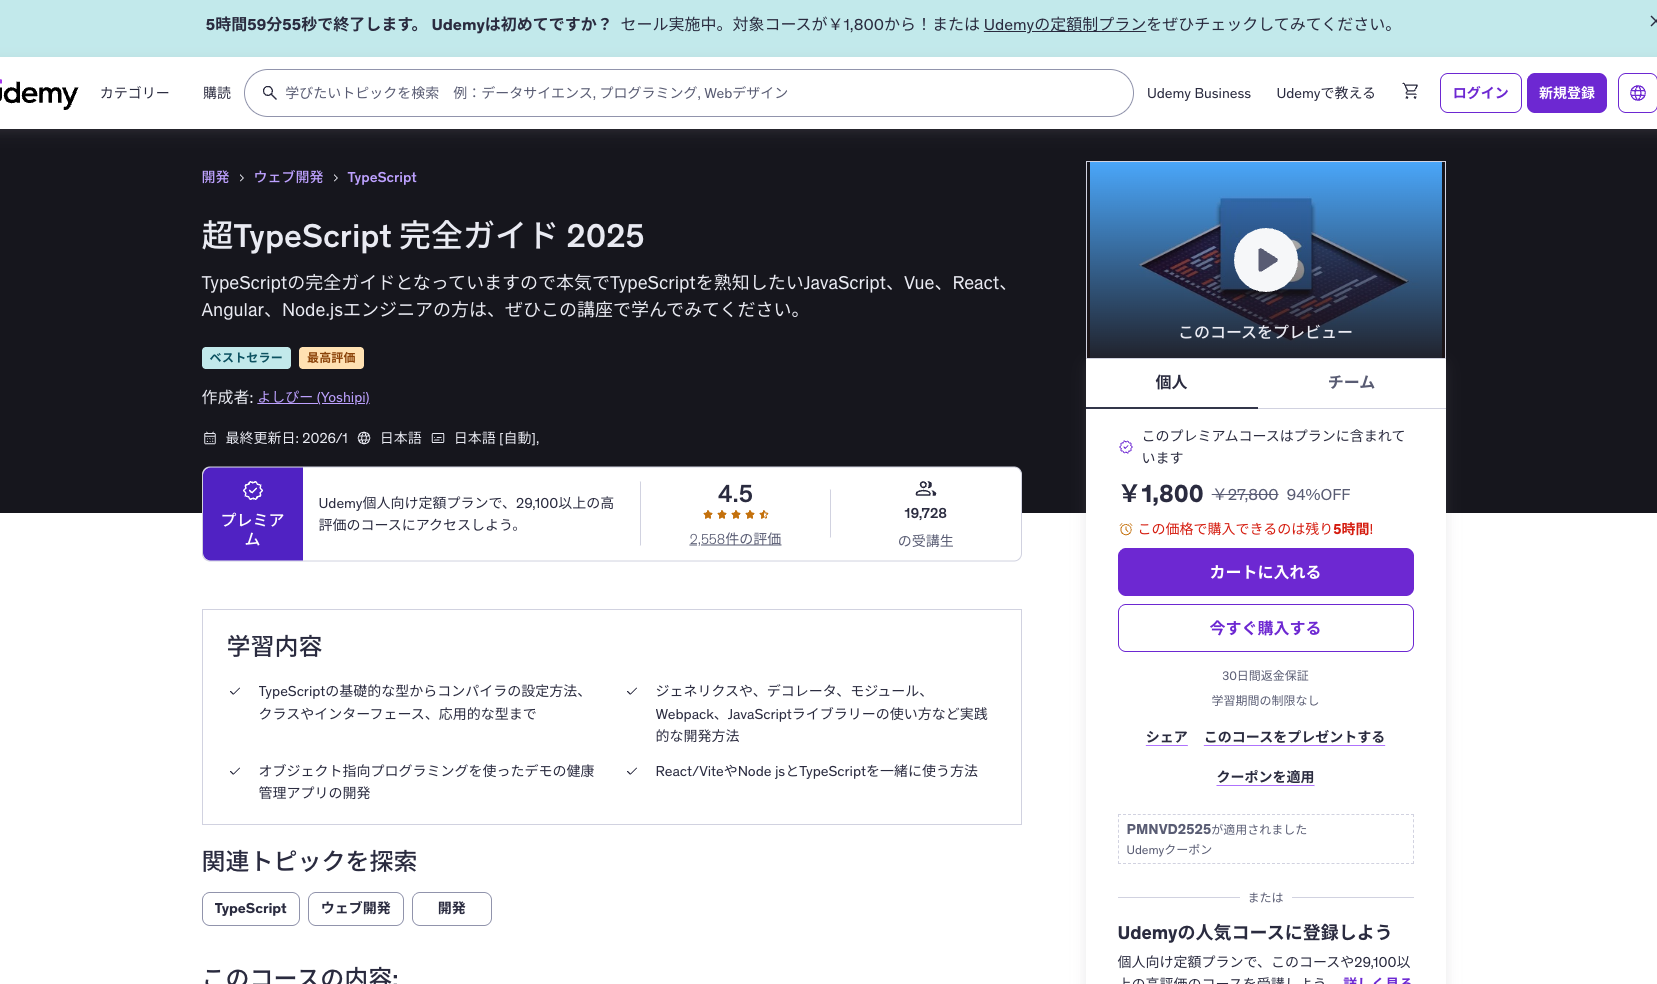The width and height of the screenshot is (1657, 984).
Task: Open the 2,558件の評価 ratings link
Action: [x=735, y=538]
